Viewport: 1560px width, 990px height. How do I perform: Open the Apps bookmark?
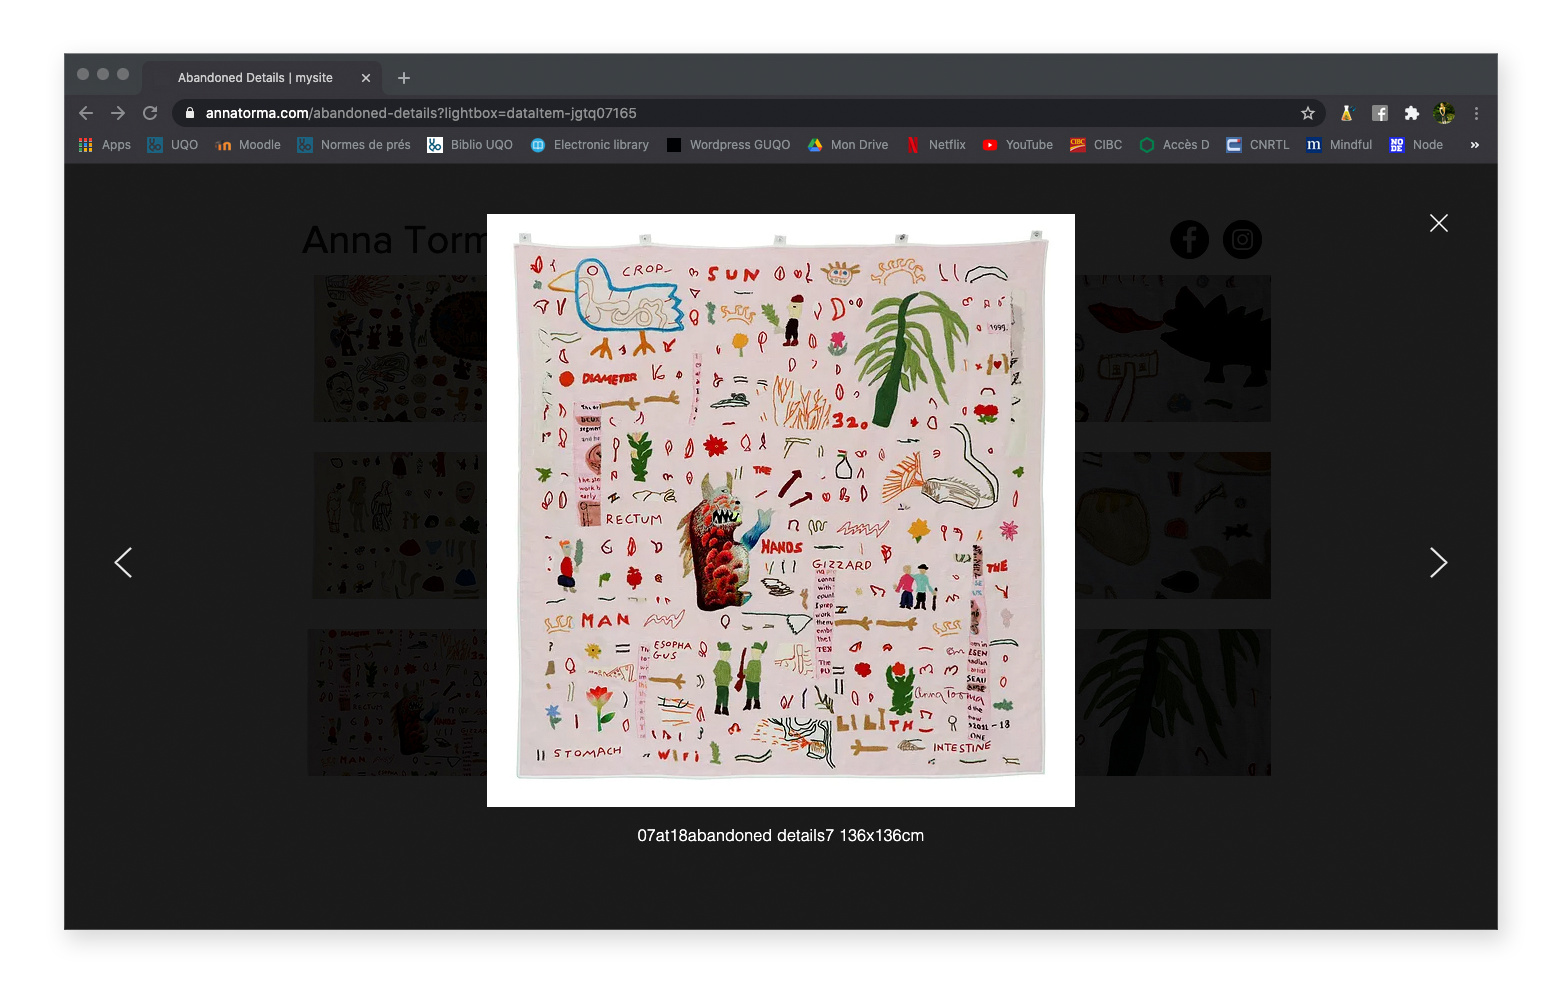click(105, 145)
